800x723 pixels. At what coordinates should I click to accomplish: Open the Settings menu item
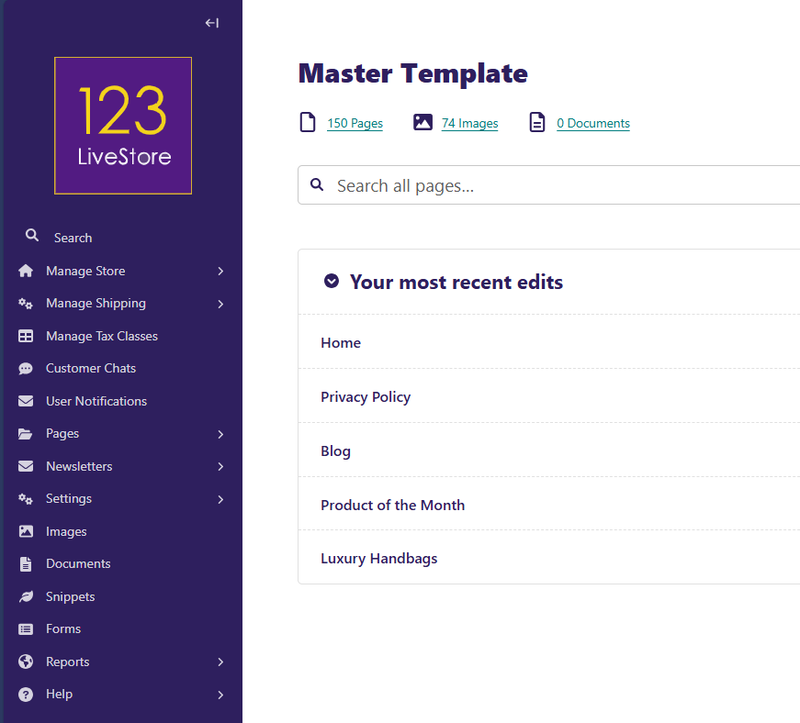pos(69,499)
